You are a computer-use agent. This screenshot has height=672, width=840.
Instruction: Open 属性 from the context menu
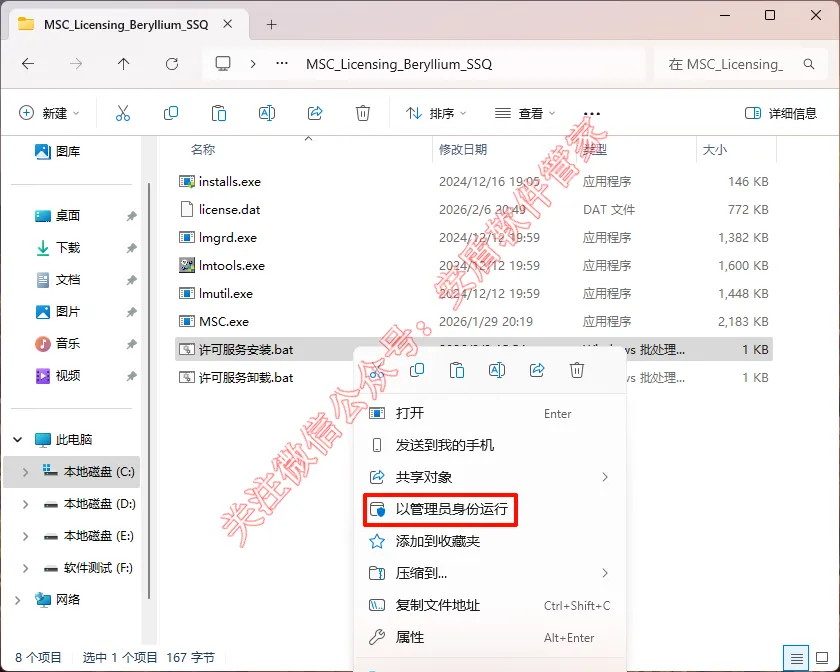click(490, 638)
